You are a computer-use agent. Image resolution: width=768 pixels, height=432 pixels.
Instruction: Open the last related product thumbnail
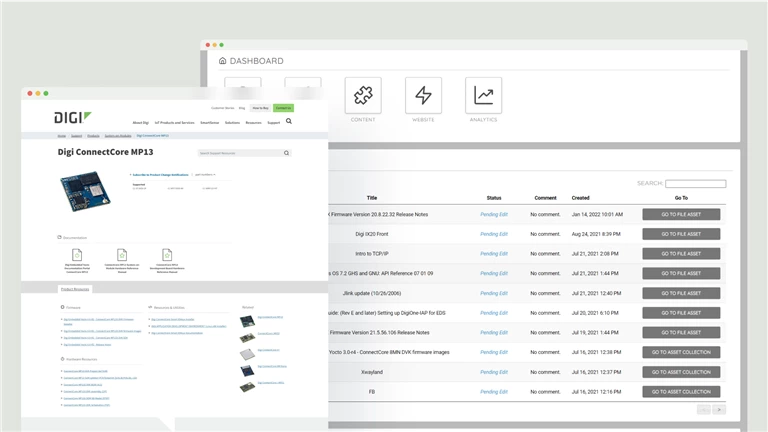point(247,387)
